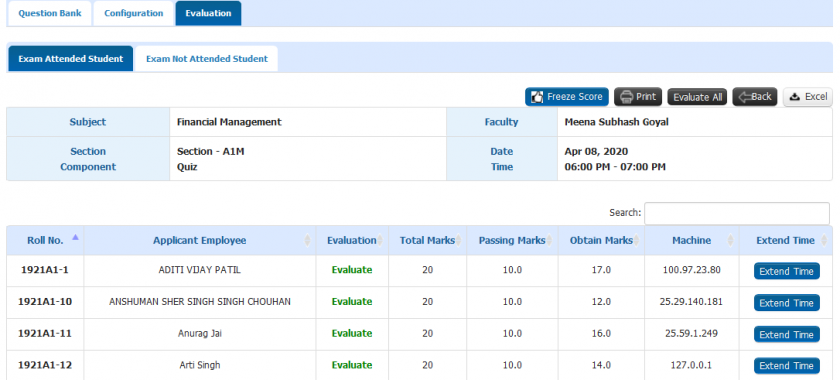This screenshot has height=380, width=840.
Task: Sort the Obtain Marks column
Action: 636,241
